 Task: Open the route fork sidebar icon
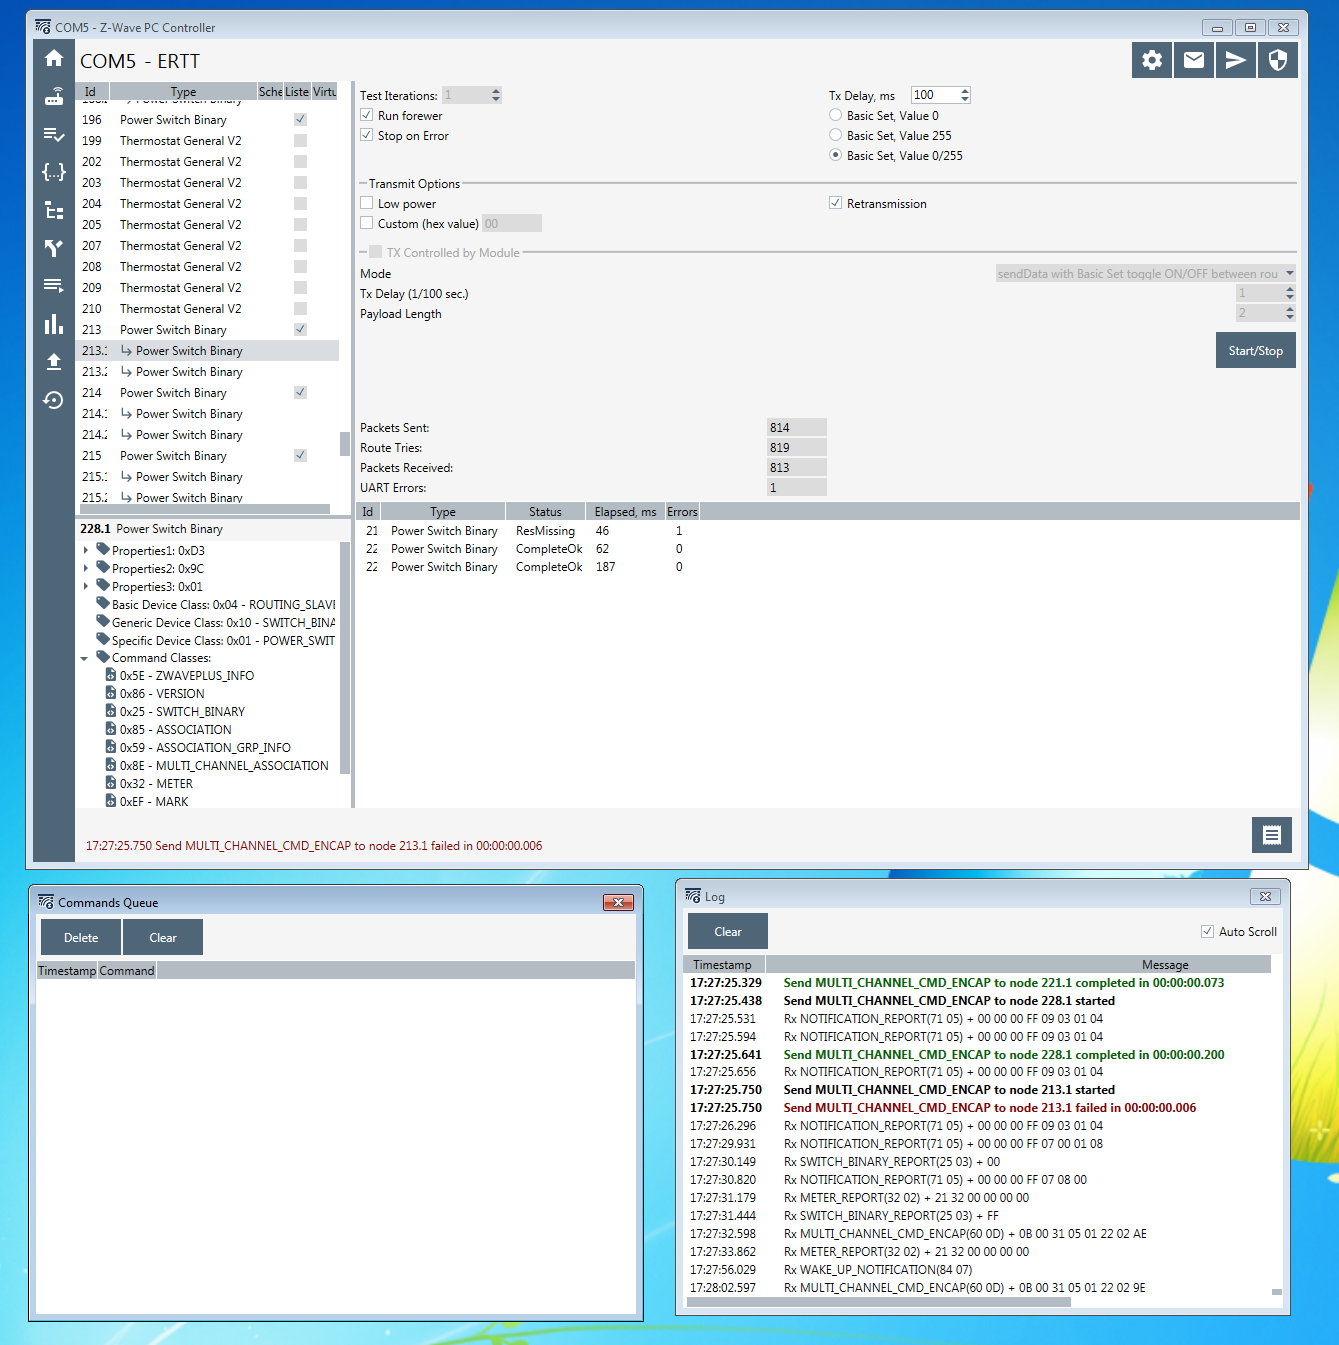(54, 248)
